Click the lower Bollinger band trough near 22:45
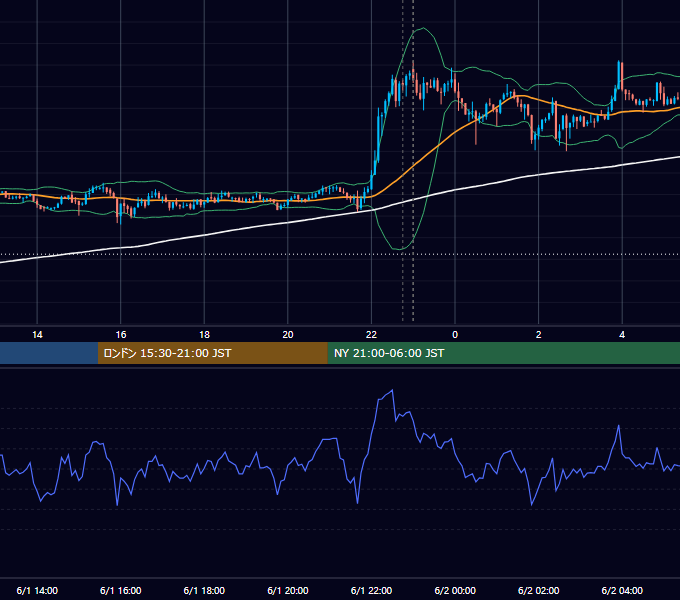Image resolution: width=680 pixels, height=600 pixels. click(x=400, y=249)
